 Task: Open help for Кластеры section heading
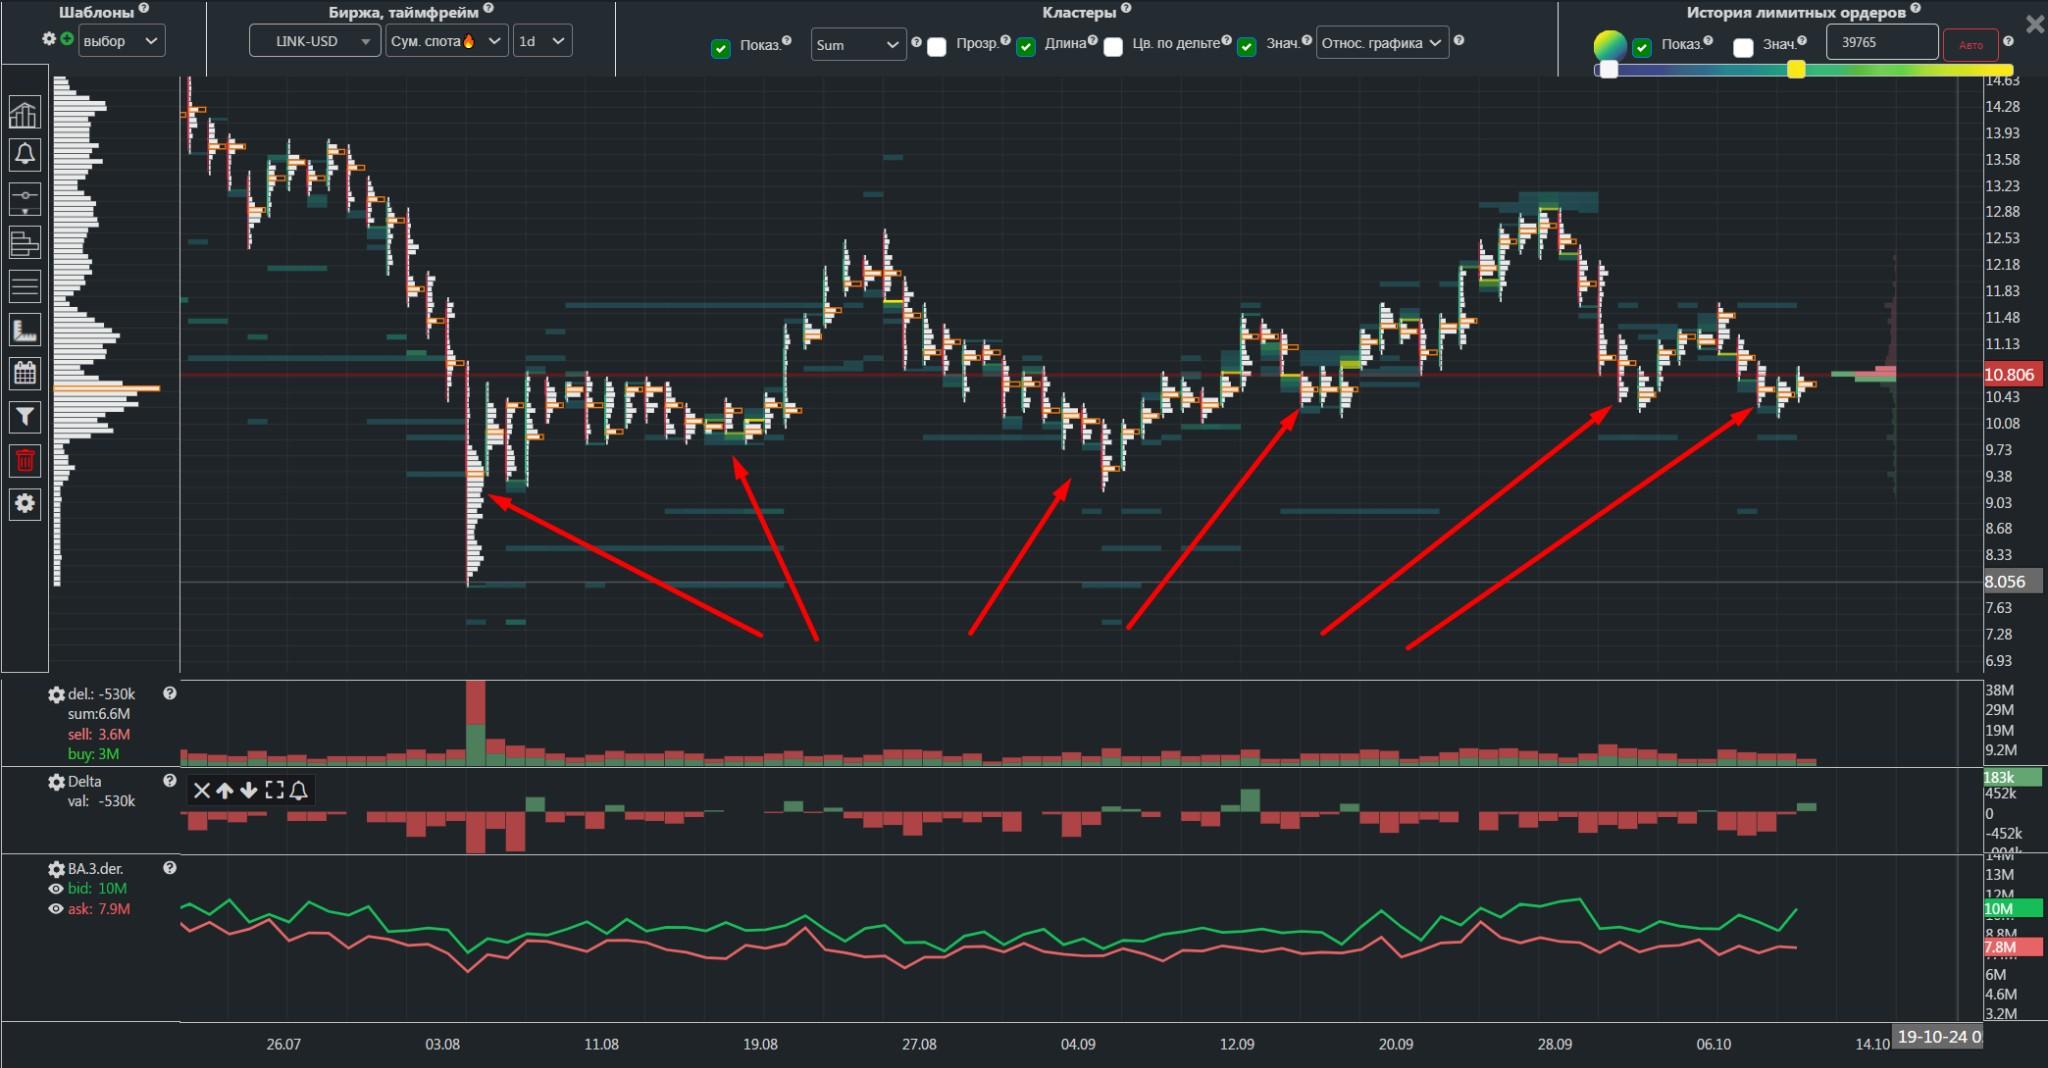(x=1126, y=8)
